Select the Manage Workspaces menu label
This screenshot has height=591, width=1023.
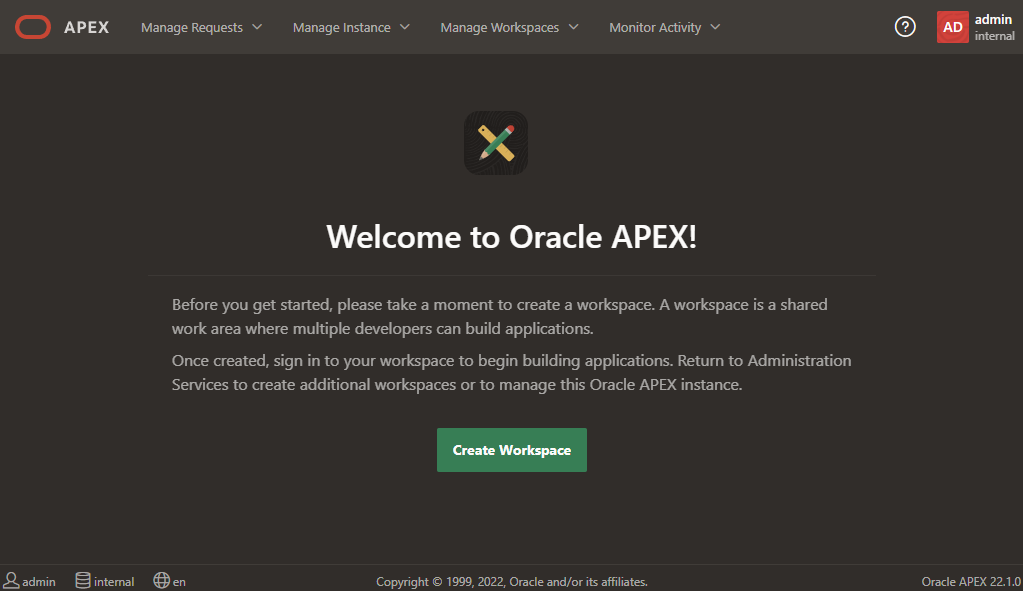[499, 27]
